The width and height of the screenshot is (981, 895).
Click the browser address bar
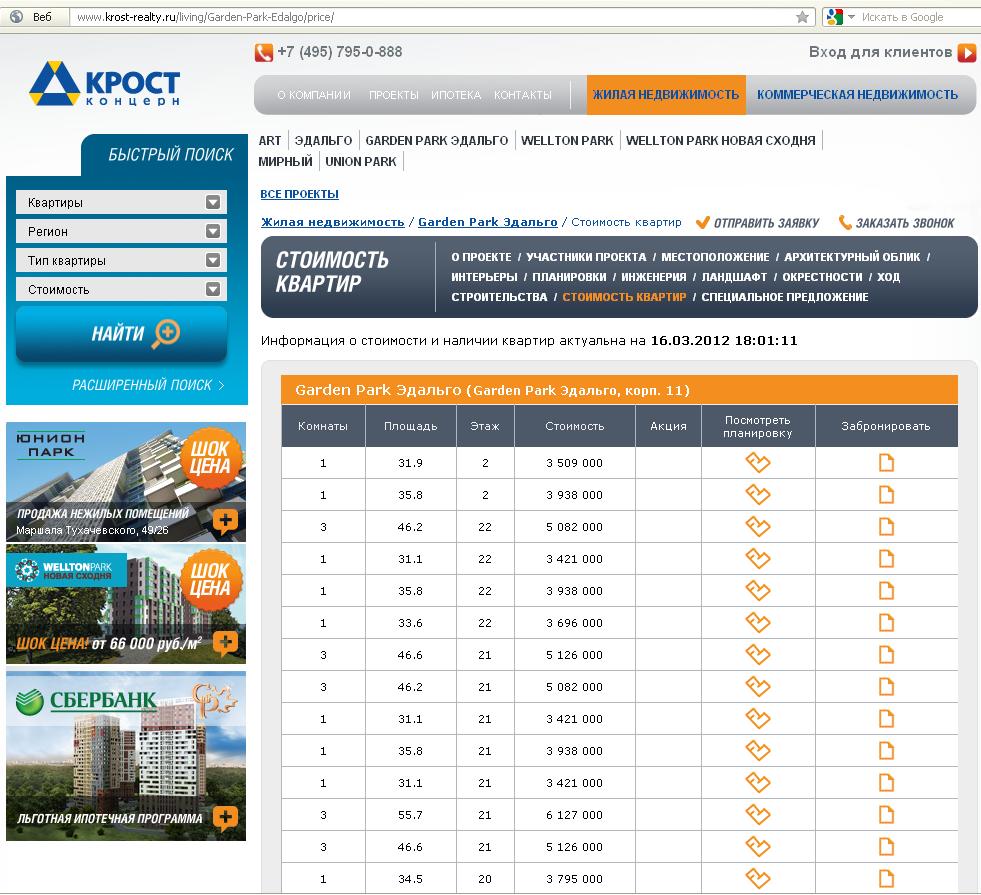pos(432,17)
